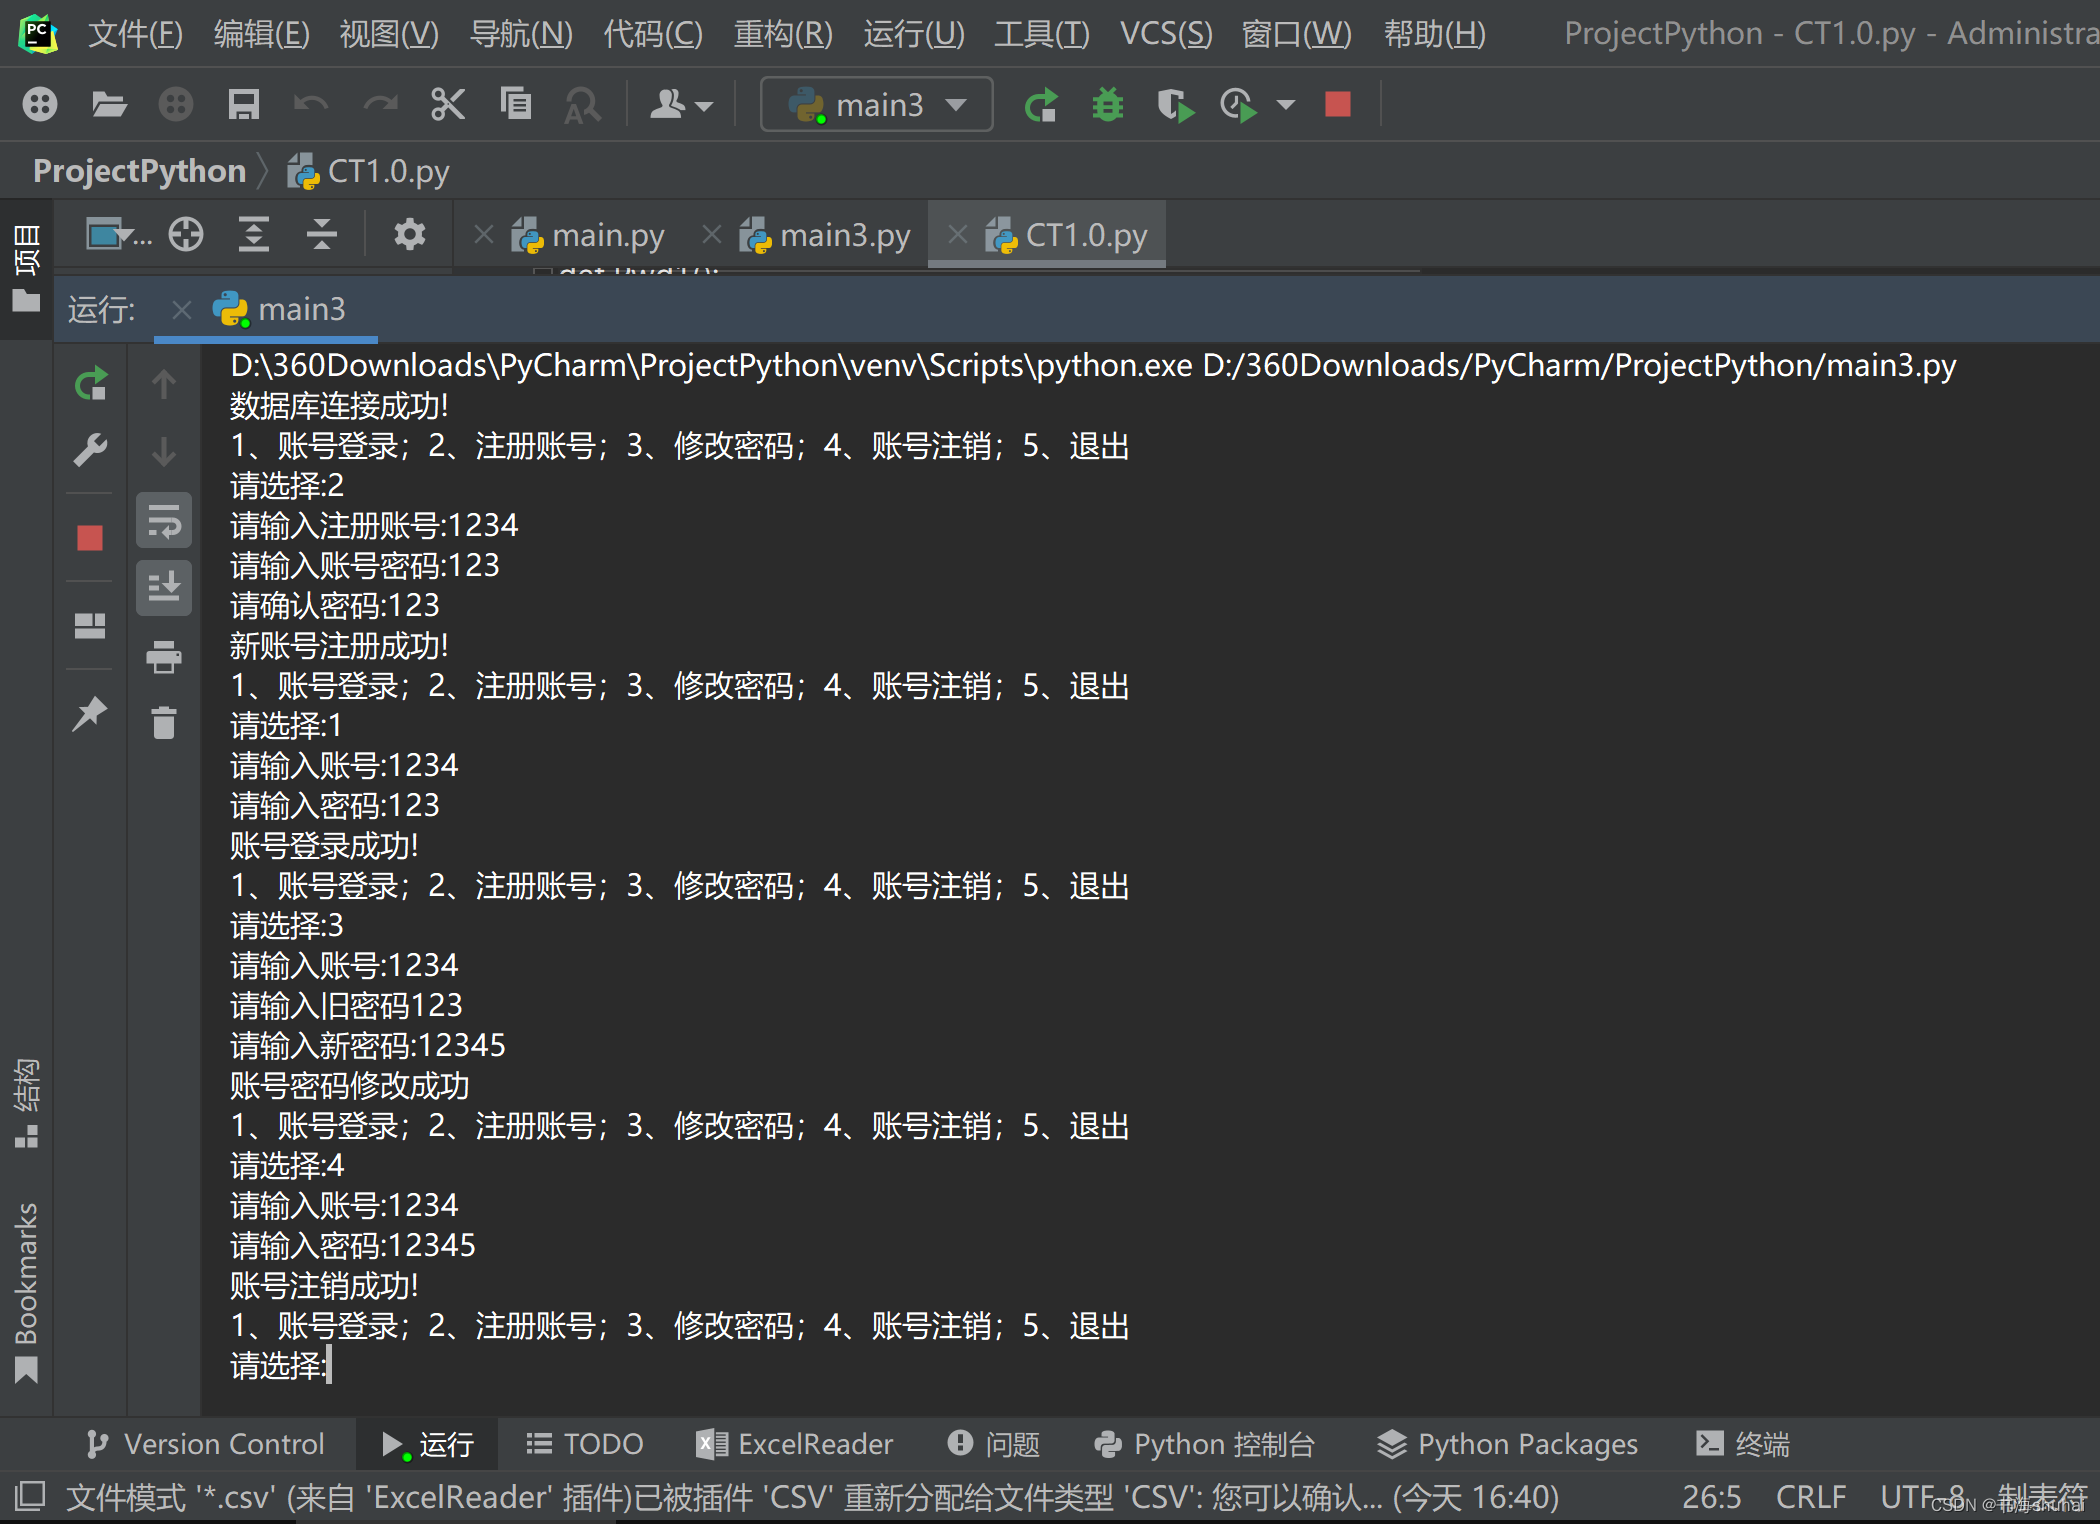Click the Redo arrow in toolbar

tap(380, 104)
